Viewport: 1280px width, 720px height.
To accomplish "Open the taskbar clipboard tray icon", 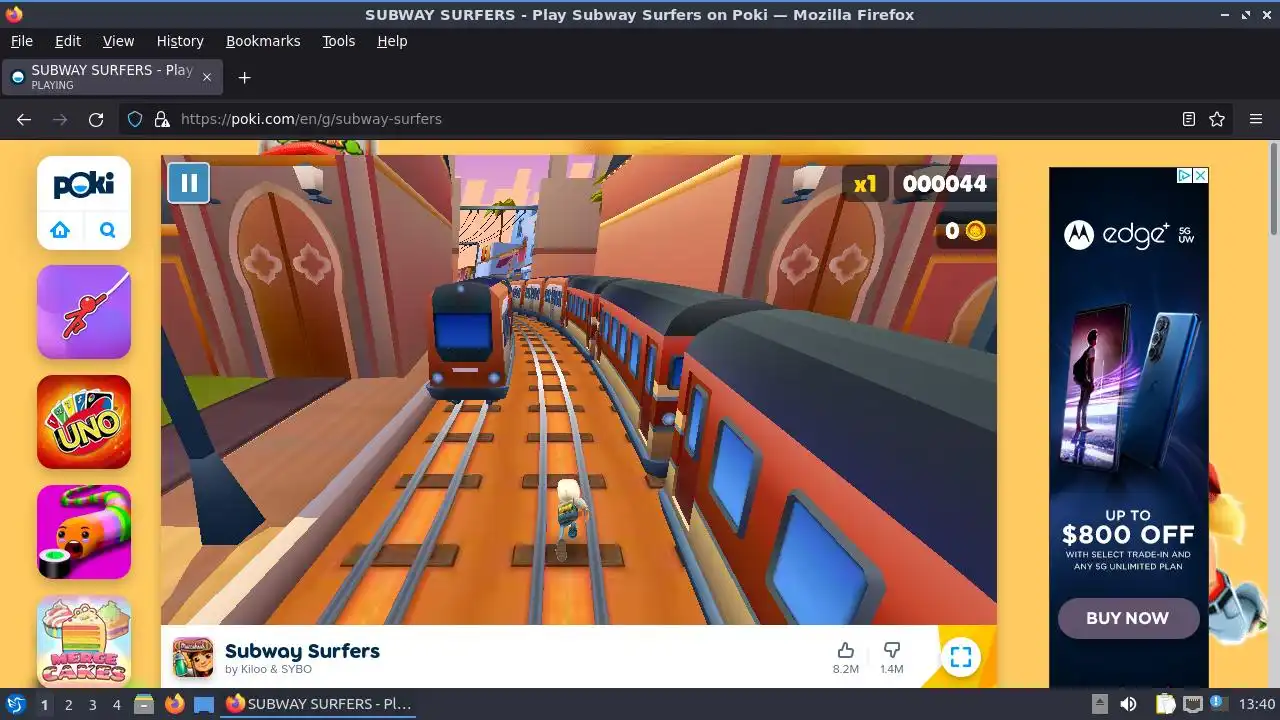I will [x=1166, y=704].
